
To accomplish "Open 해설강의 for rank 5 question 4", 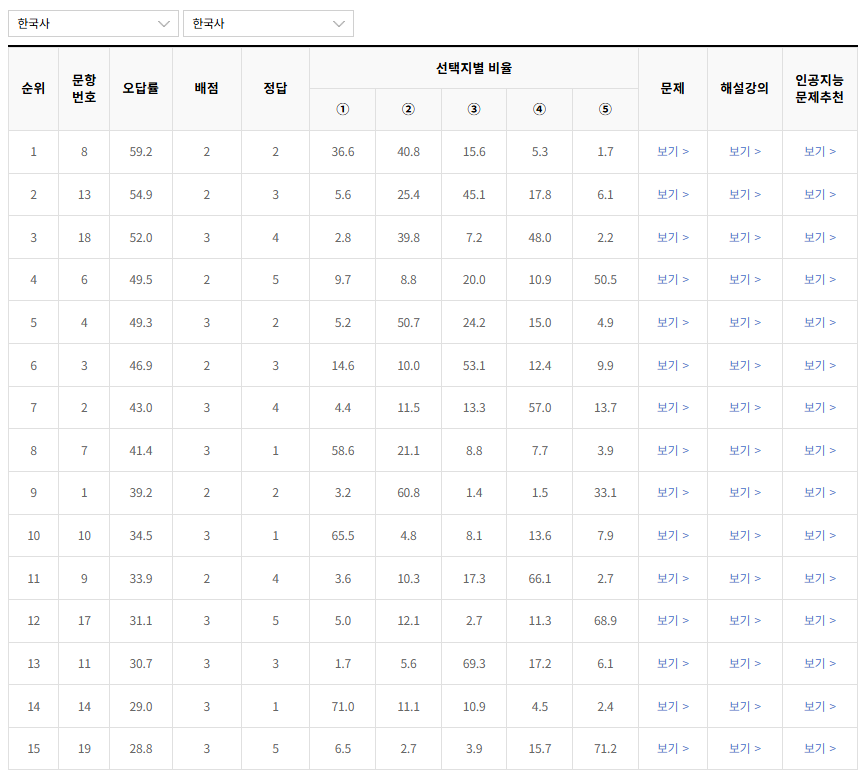I will (x=745, y=321).
